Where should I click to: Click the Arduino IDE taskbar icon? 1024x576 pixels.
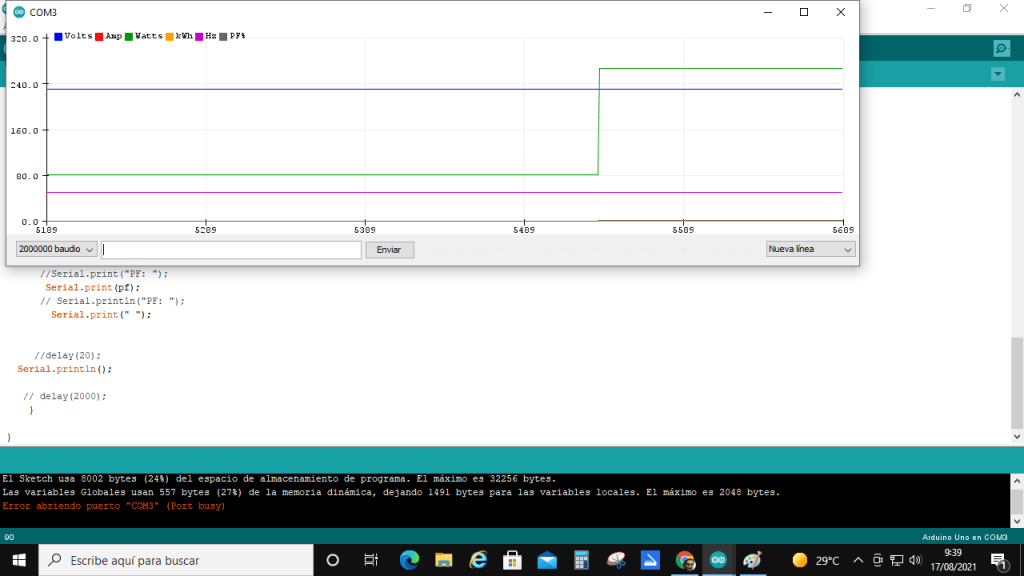tap(717, 560)
